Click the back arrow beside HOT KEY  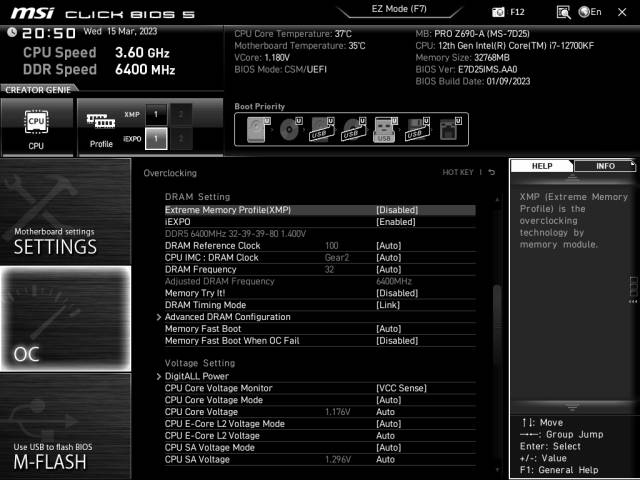(x=492, y=172)
